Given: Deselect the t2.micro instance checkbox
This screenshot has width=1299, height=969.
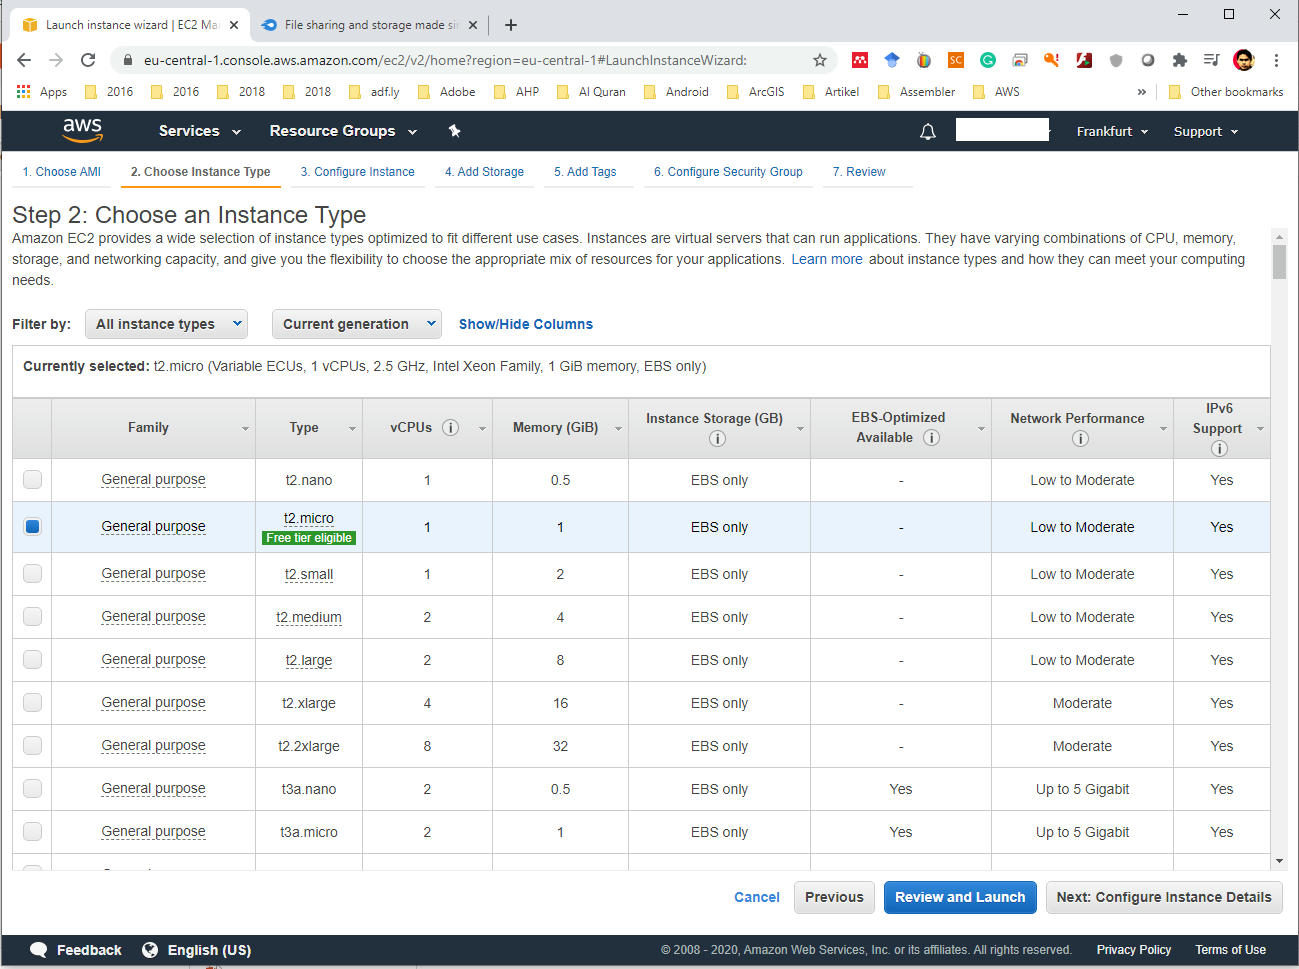Looking at the screenshot, I should tap(33, 526).
